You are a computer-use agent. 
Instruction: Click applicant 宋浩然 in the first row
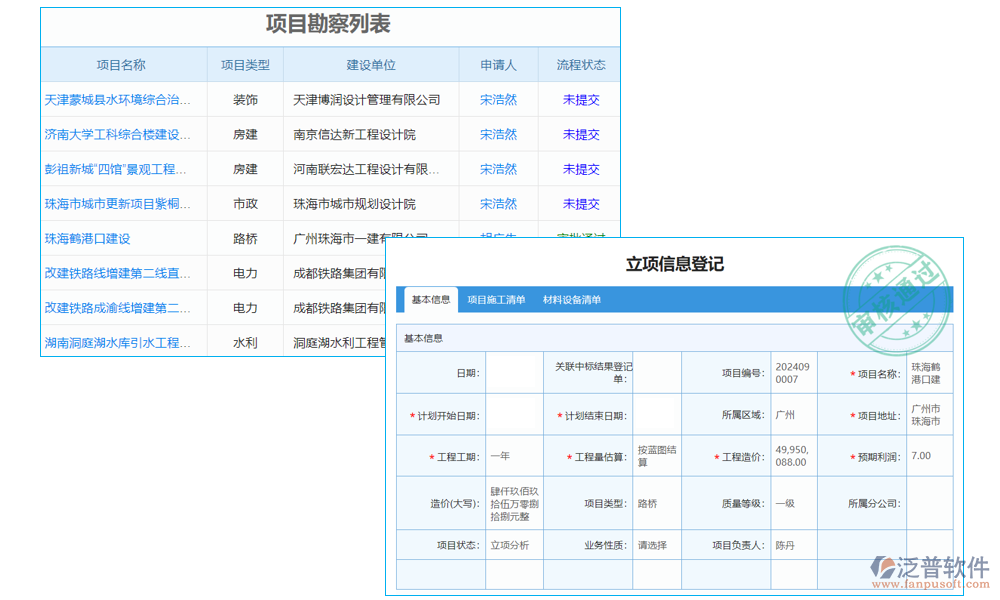[497, 99]
